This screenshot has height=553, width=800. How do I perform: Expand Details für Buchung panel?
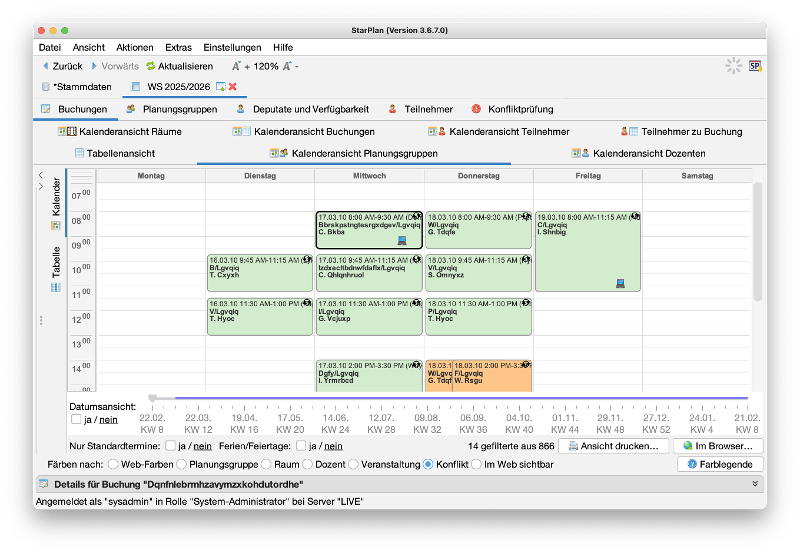pyautogui.click(x=756, y=484)
